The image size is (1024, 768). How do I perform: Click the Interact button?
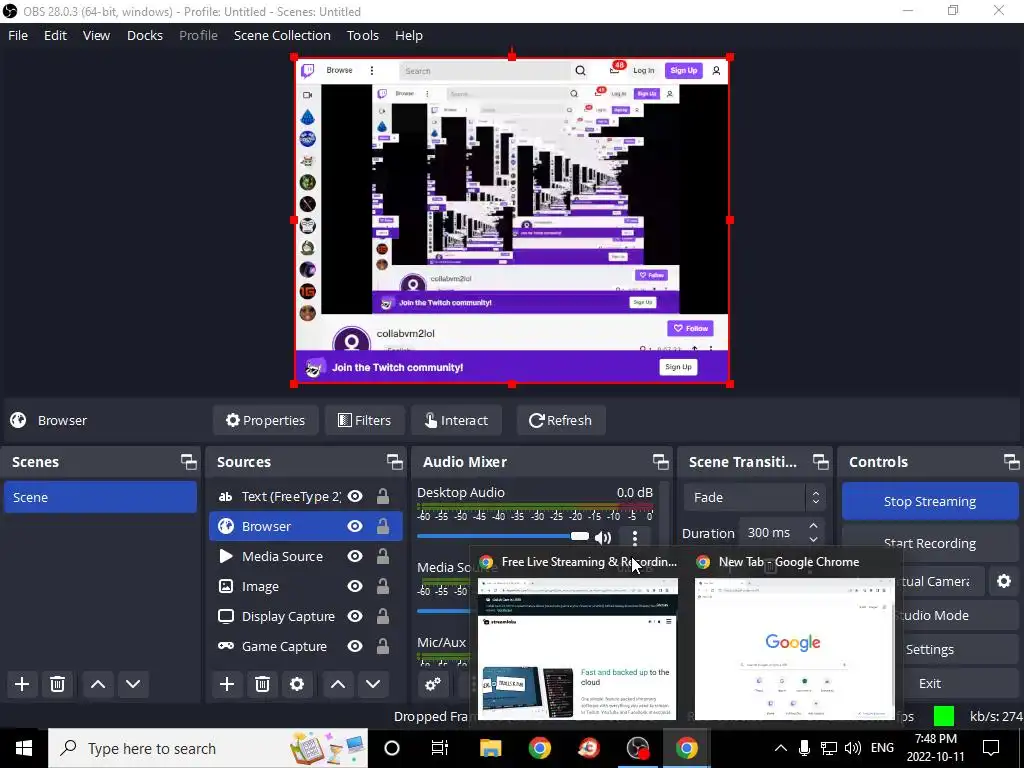[456, 420]
